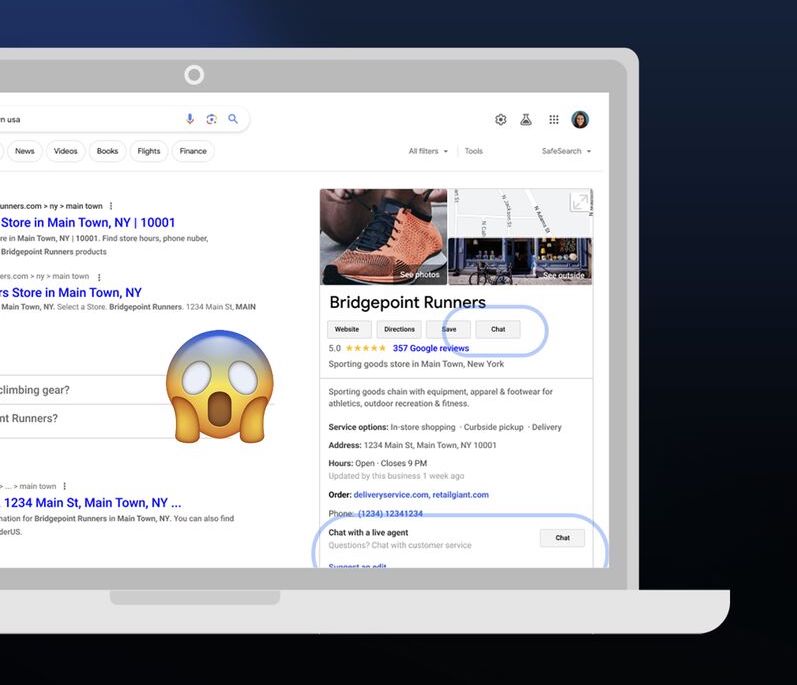Expand the All filters dropdown
Screen dimensions: 797x685
coord(428,151)
